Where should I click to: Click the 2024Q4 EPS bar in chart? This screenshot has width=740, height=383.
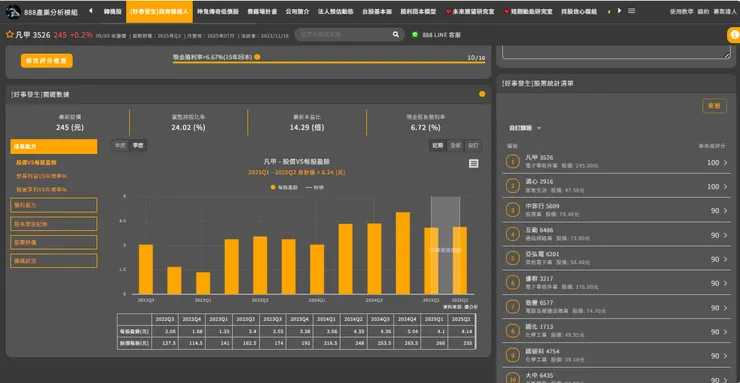pyautogui.click(x=403, y=253)
